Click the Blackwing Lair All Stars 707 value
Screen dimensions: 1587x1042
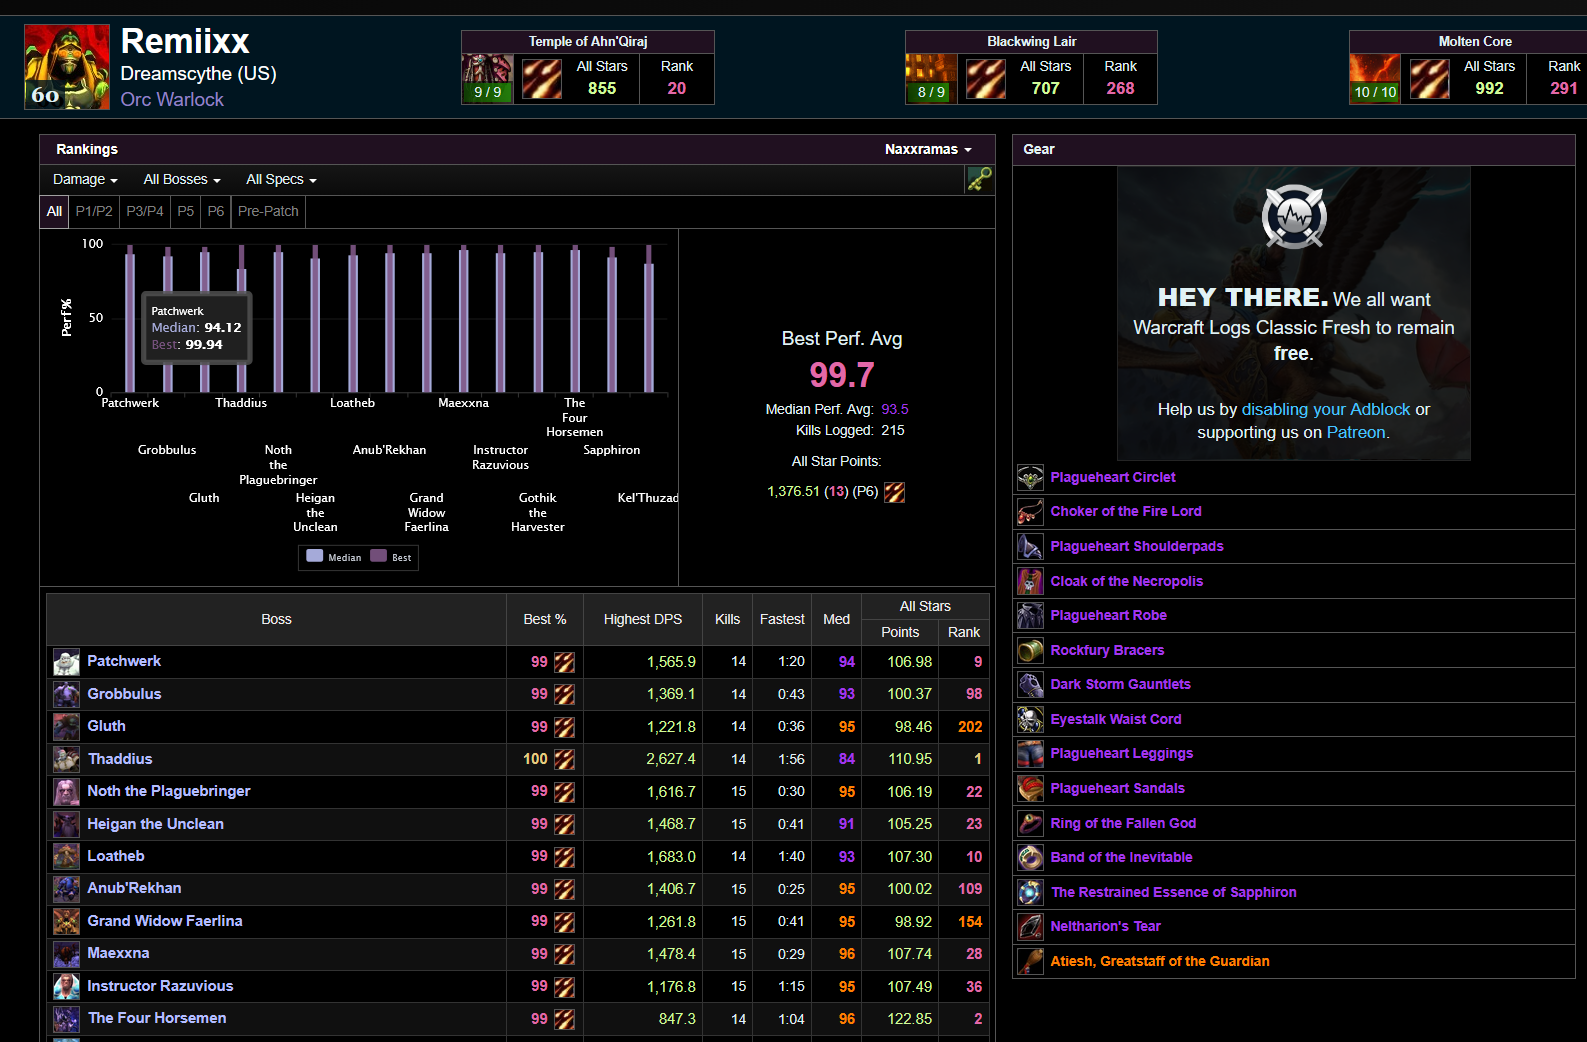click(1046, 88)
